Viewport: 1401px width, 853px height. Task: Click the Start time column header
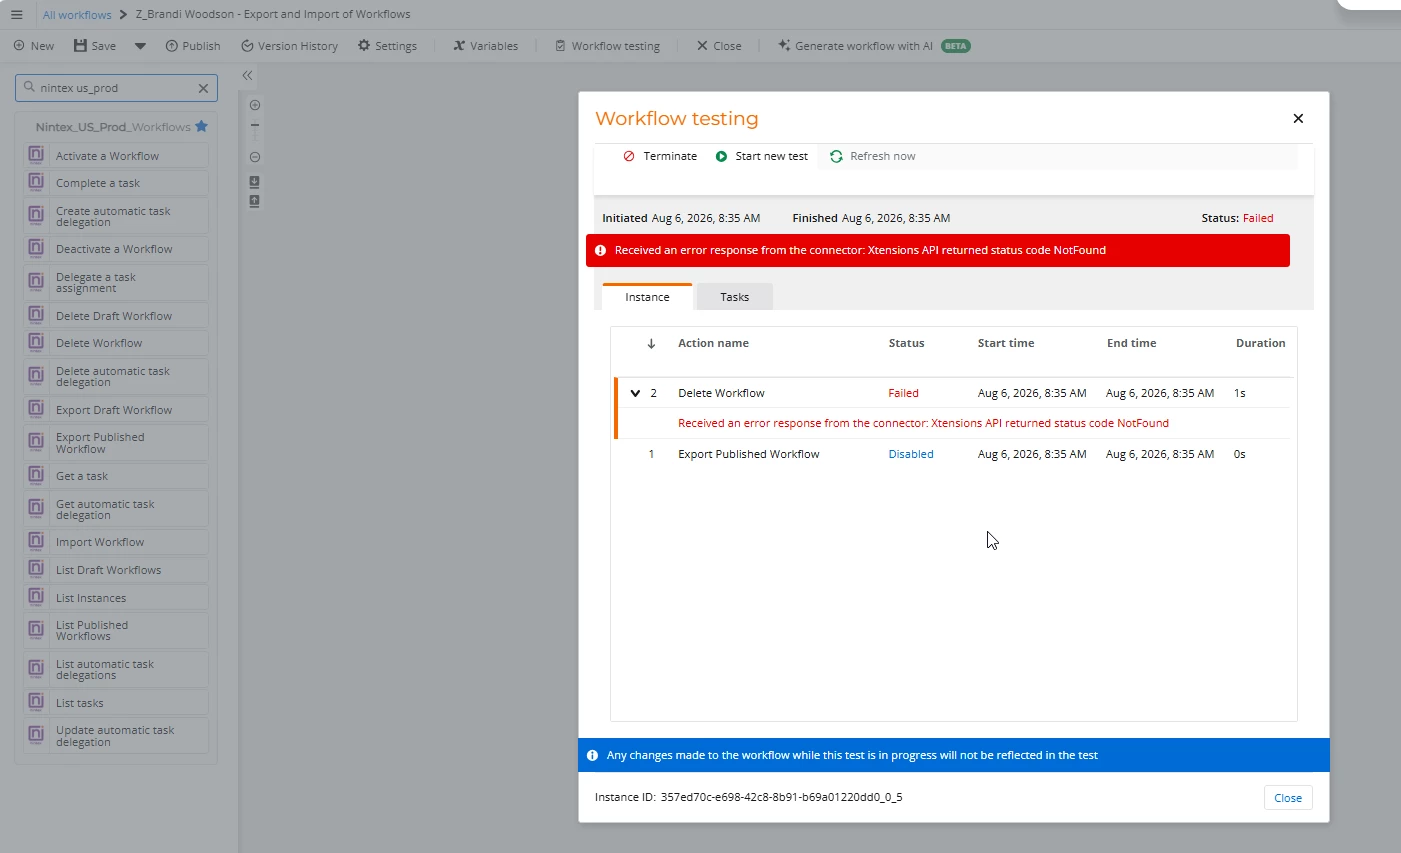point(1006,343)
